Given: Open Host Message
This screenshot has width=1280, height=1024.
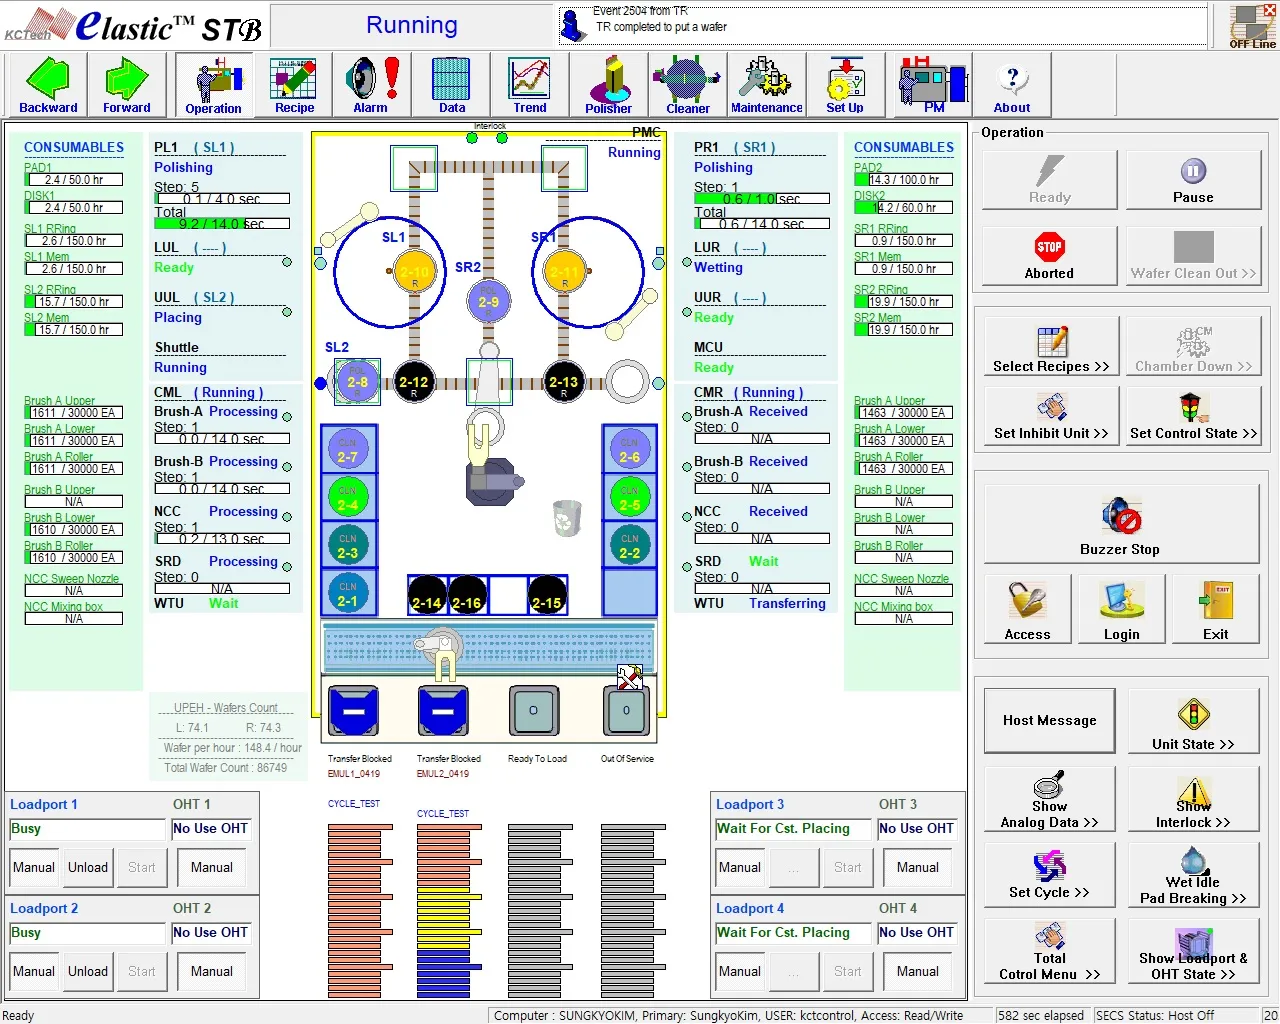Looking at the screenshot, I should click(1049, 720).
